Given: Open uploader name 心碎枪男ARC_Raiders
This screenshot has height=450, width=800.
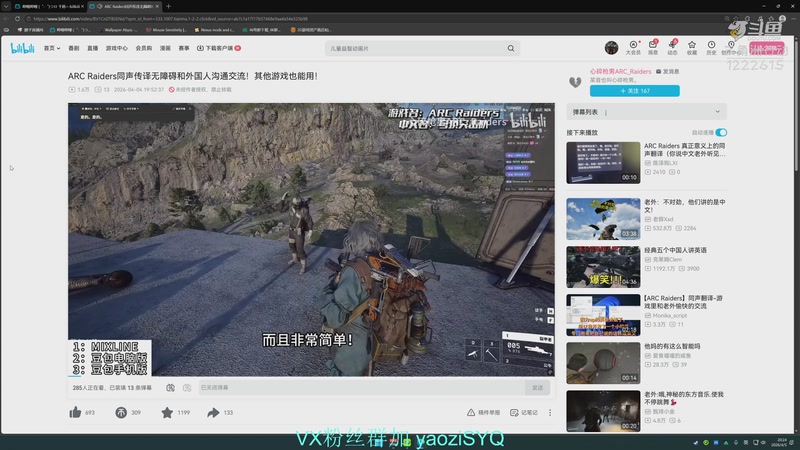Looking at the screenshot, I should (x=620, y=71).
